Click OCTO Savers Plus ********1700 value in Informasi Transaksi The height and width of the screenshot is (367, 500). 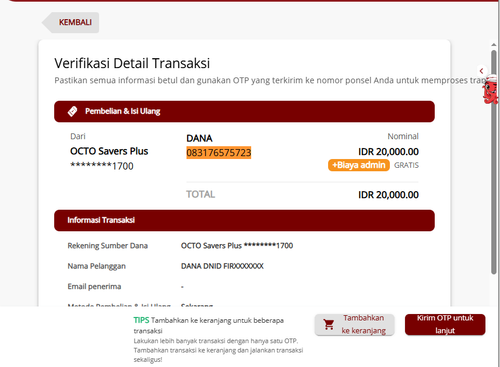click(237, 246)
